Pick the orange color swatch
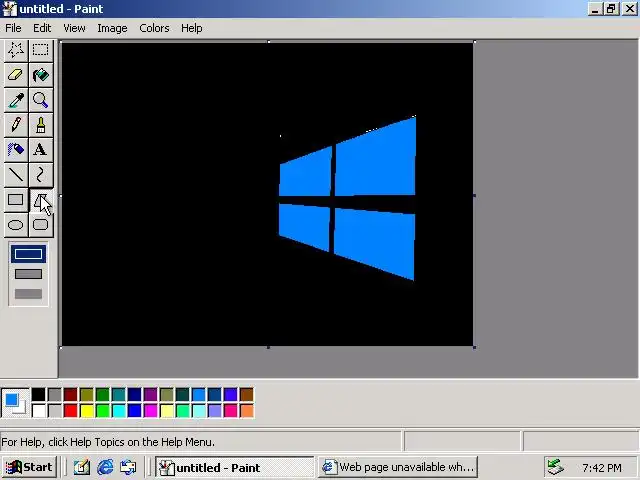640x480 pixels. coord(247,411)
